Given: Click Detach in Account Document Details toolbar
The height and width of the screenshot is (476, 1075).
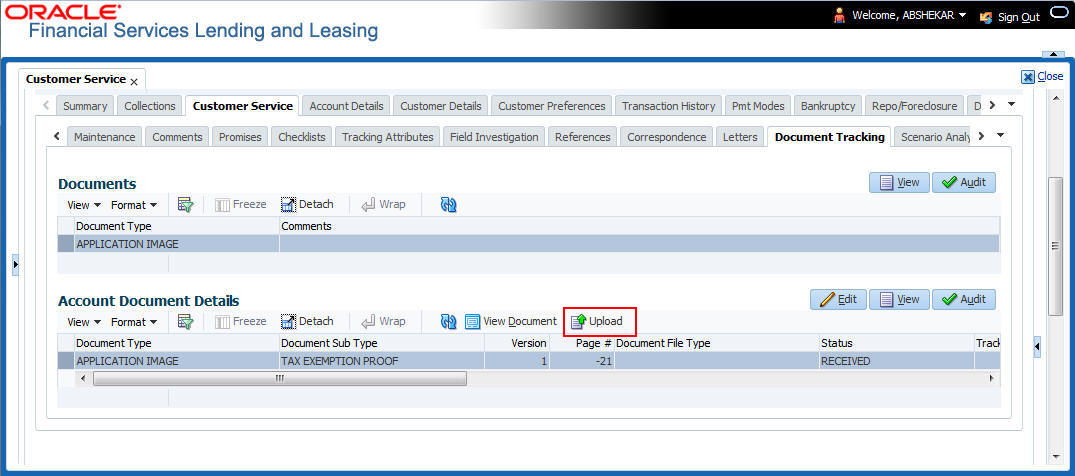Looking at the screenshot, I should 307,321.
